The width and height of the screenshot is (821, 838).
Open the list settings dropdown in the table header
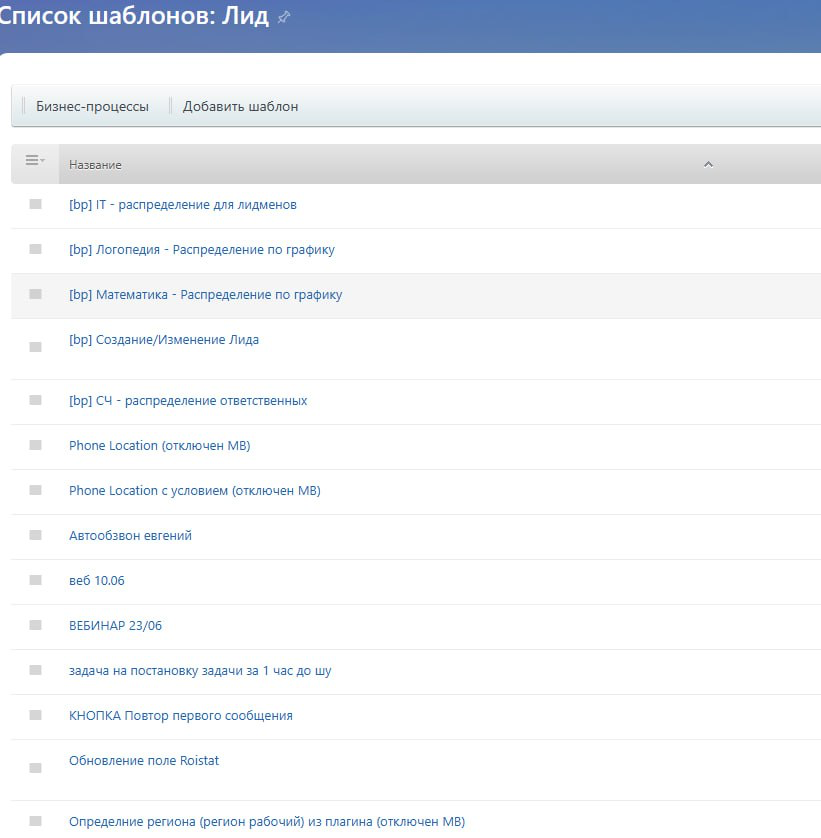(35, 161)
